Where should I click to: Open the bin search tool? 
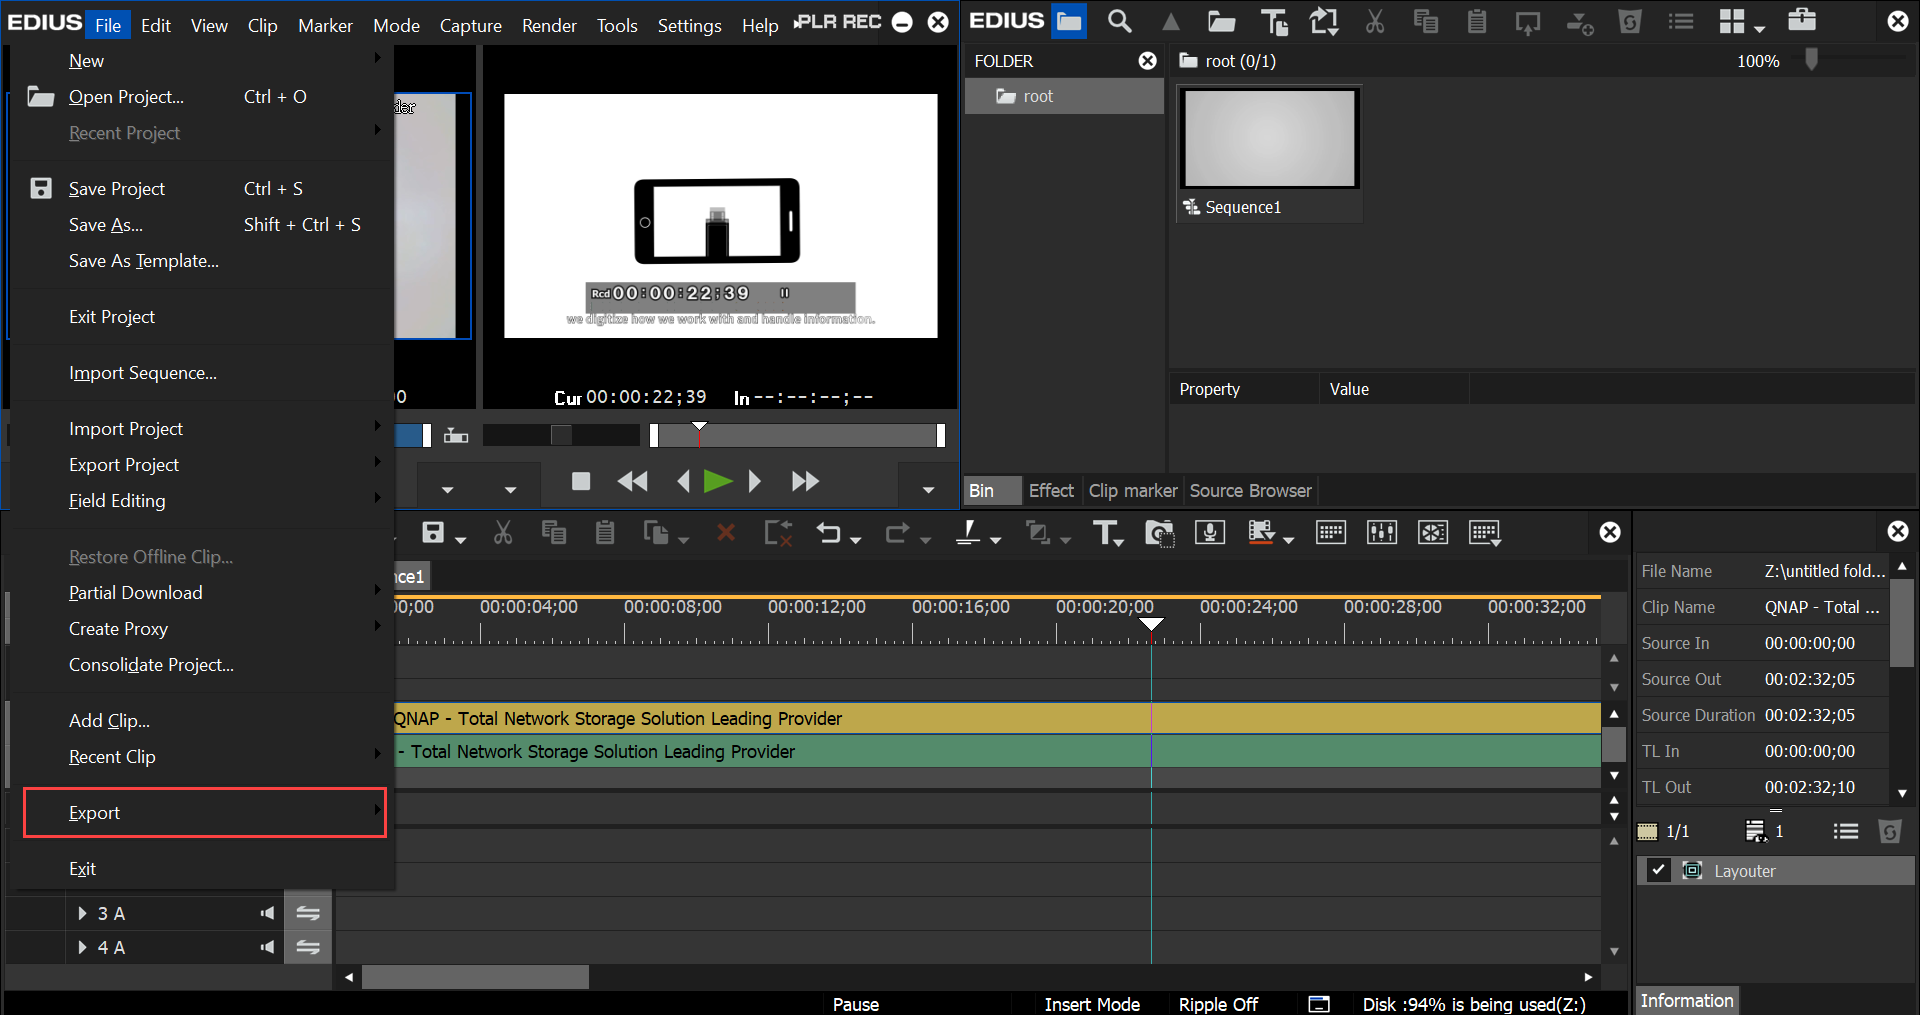(x=1120, y=21)
